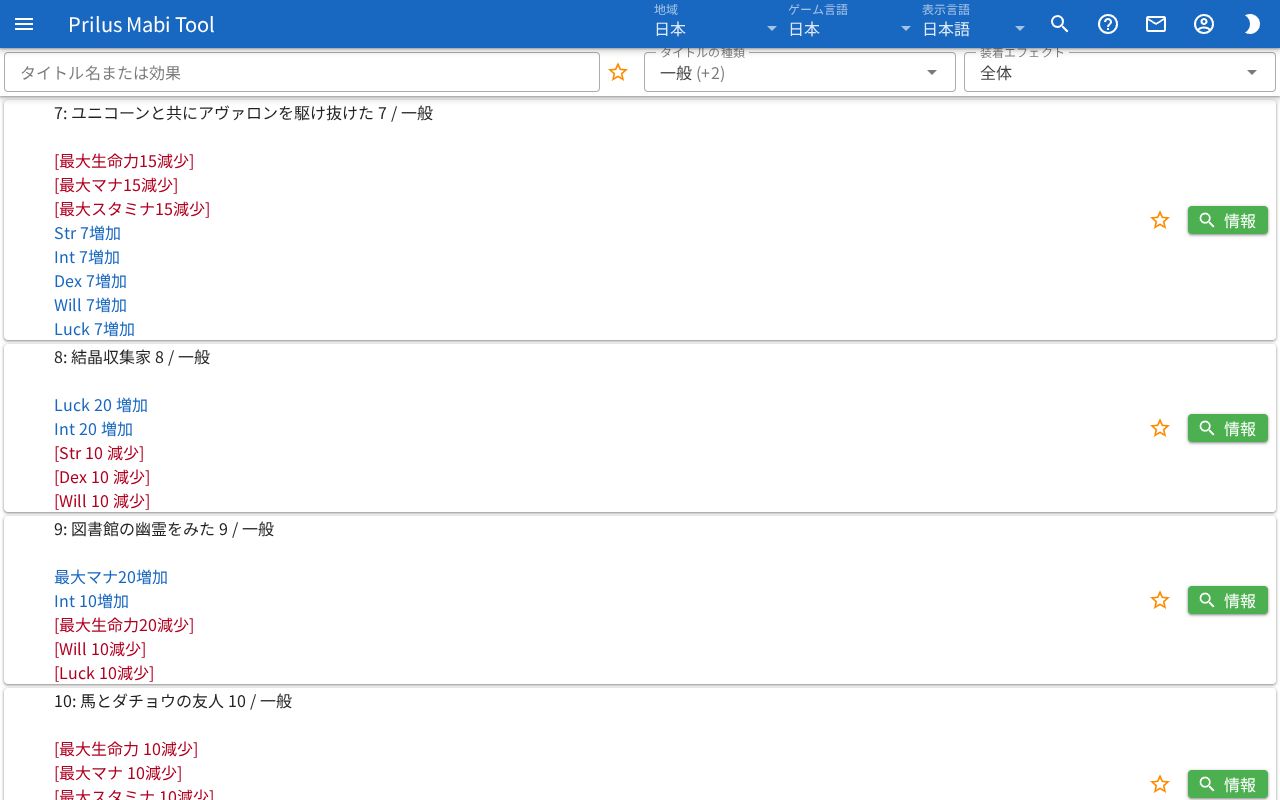Select the 8: 結晶収集家 8 heading

pyautogui.click(x=132, y=357)
